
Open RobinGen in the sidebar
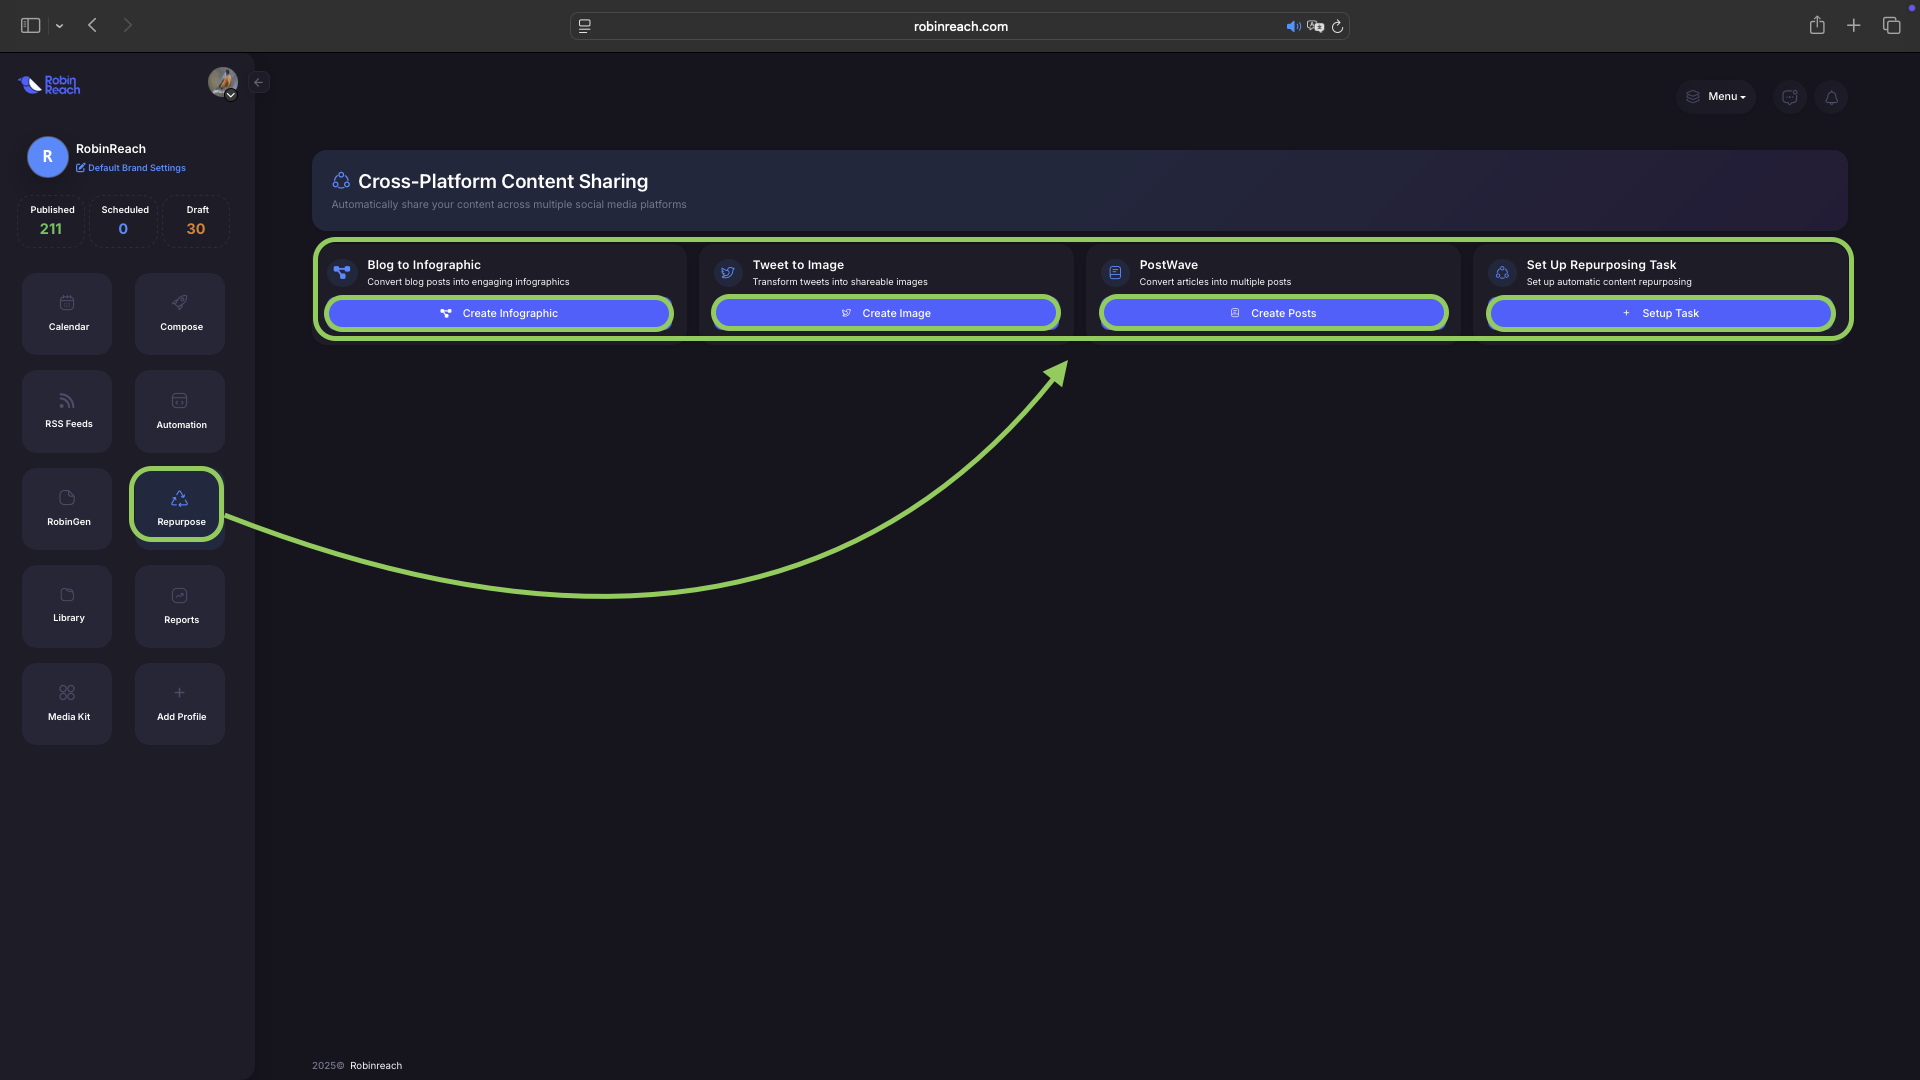point(67,508)
